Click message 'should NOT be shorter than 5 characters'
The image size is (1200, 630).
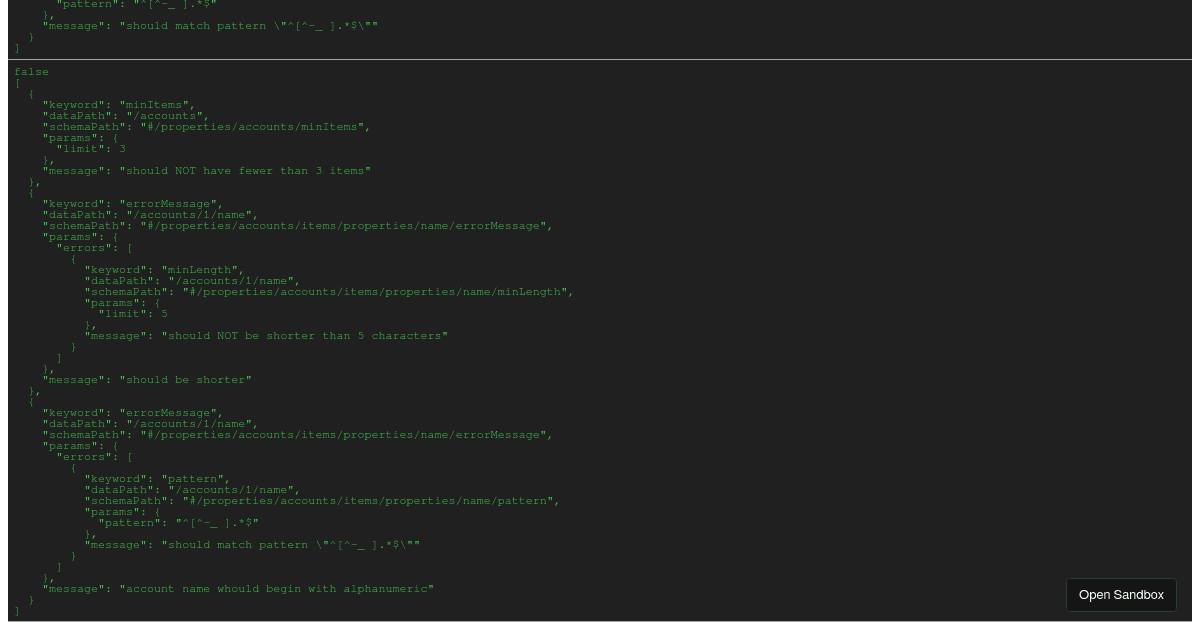(x=266, y=336)
